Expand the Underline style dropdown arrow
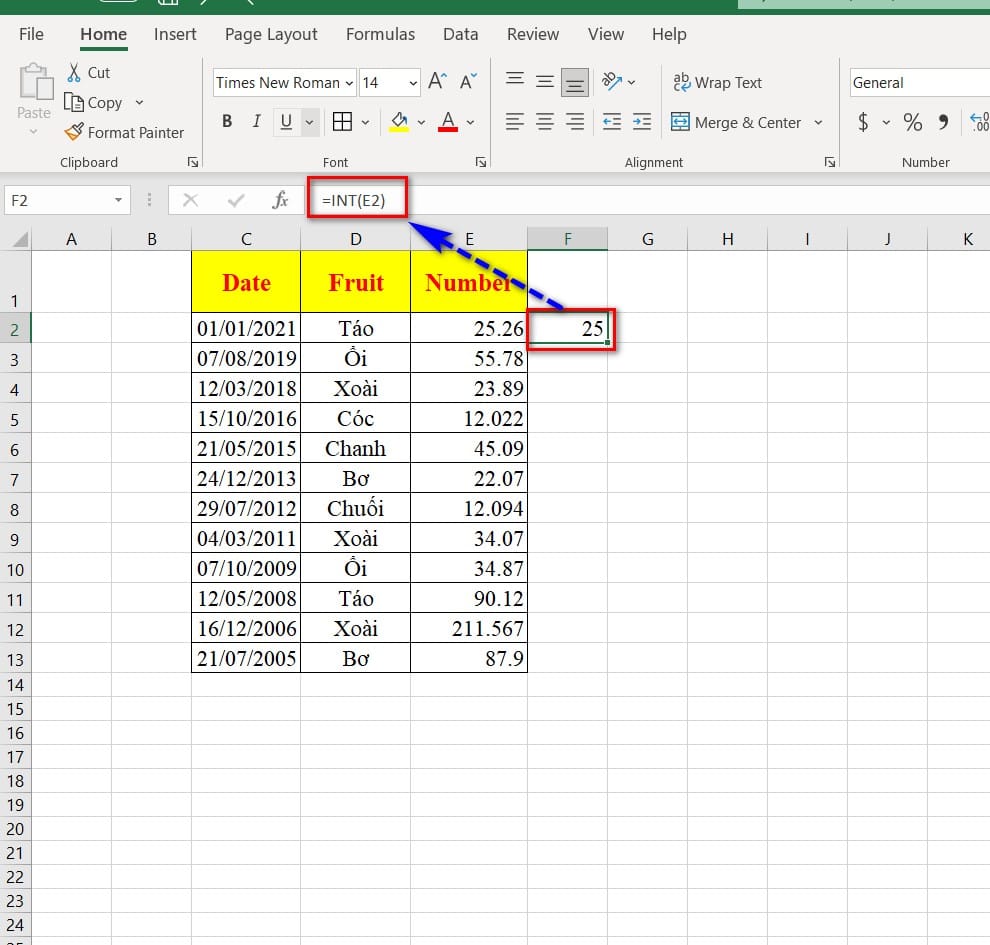The width and height of the screenshot is (990, 945). pyautogui.click(x=309, y=122)
